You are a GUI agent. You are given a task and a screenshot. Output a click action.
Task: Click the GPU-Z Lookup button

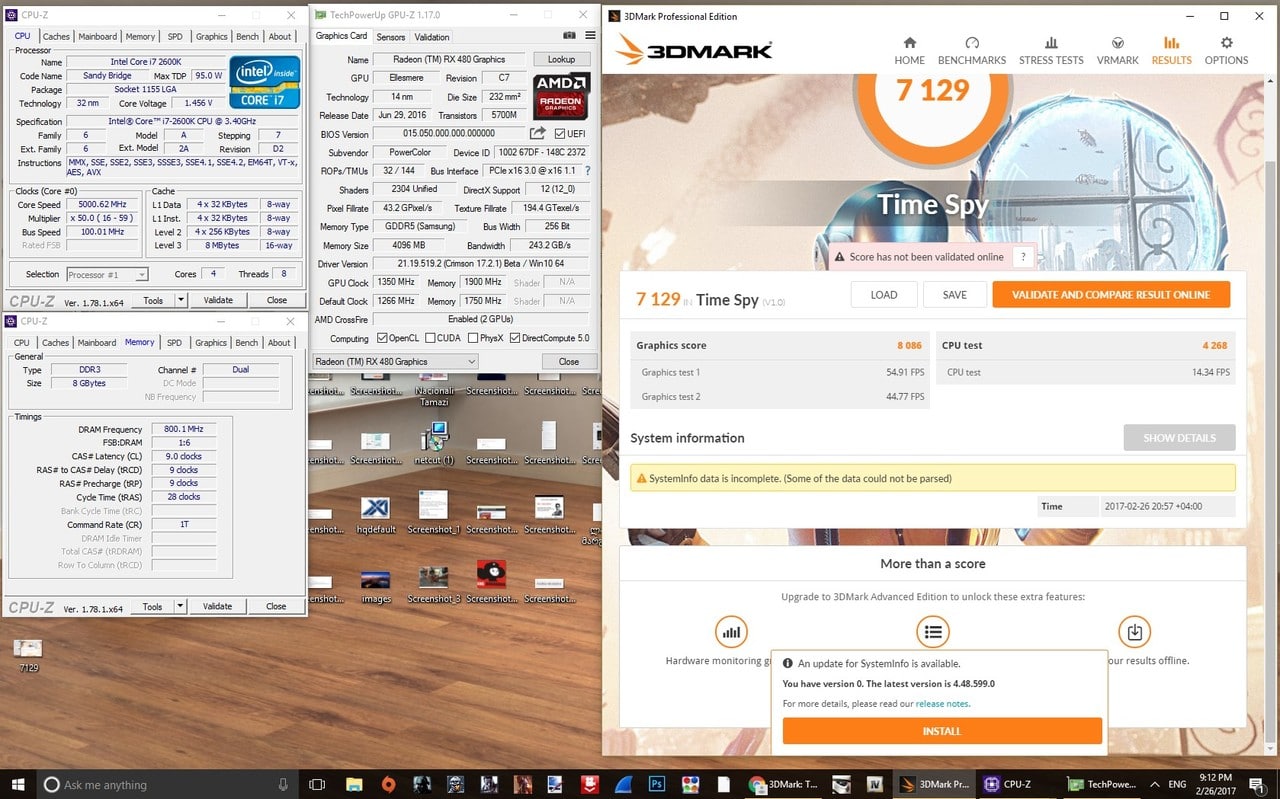pos(561,59)
